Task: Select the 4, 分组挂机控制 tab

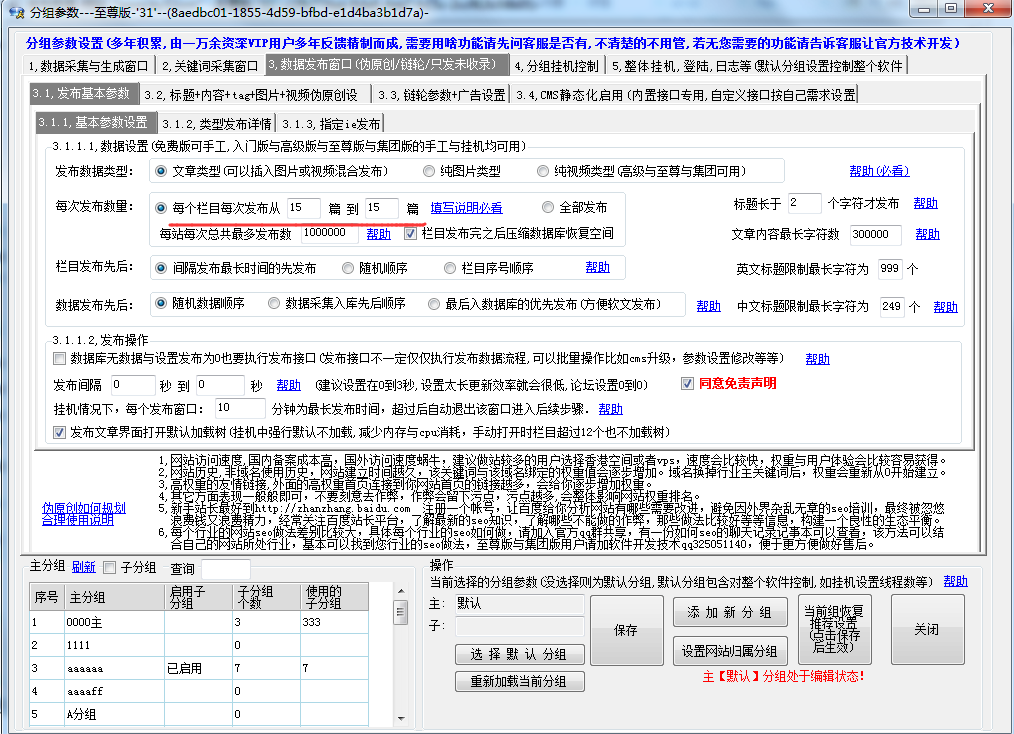Action: (x=557, y=66)
